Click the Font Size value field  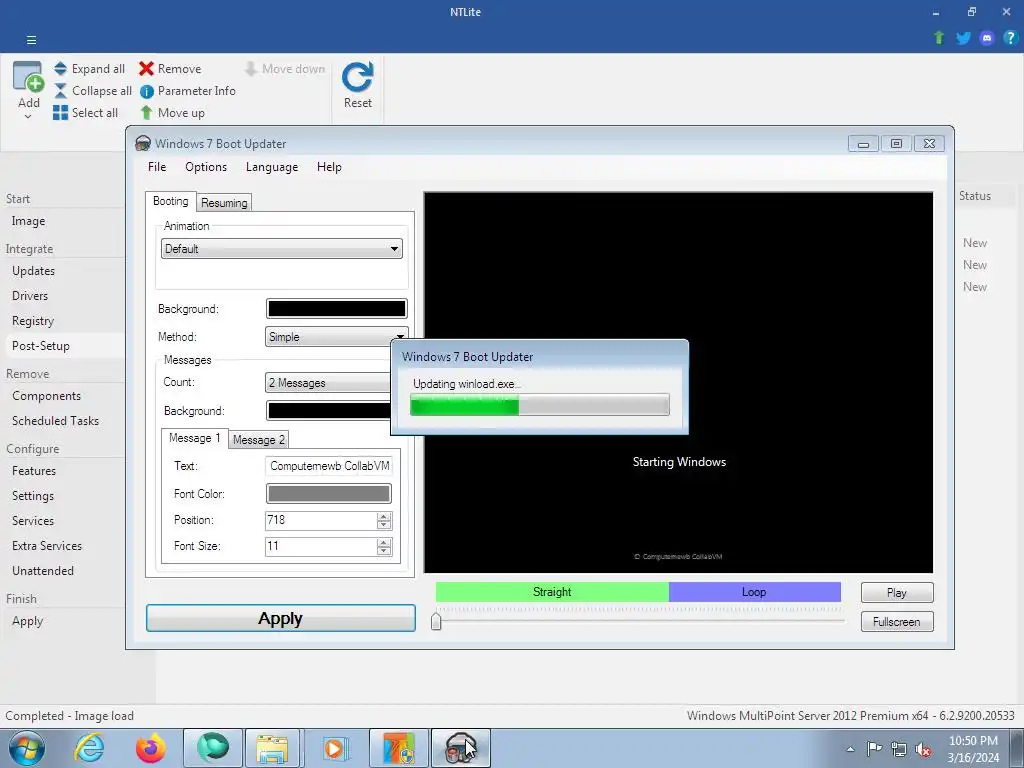[321, 546]
